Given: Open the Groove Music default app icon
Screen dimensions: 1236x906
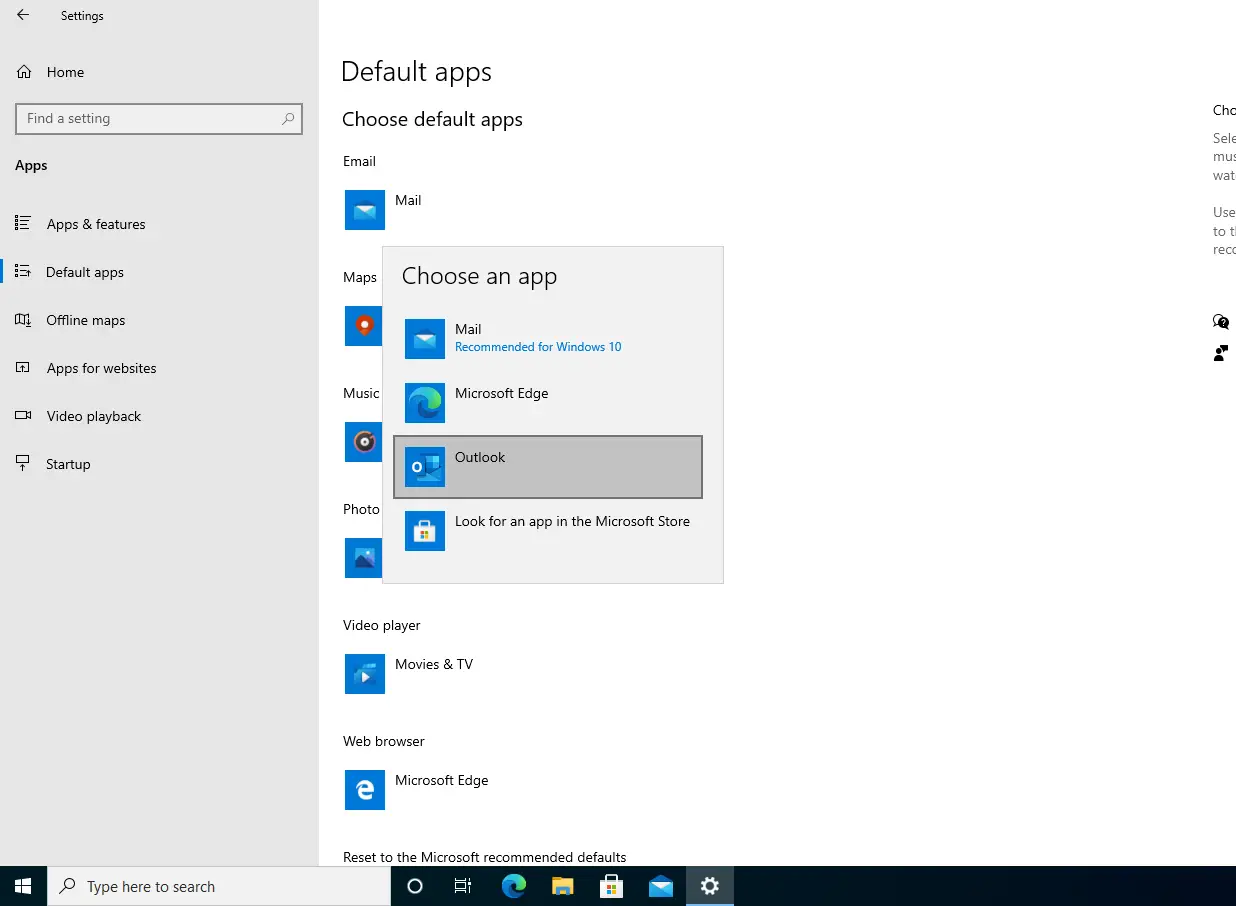Looking at the screenshot, I should pos(363,442).
